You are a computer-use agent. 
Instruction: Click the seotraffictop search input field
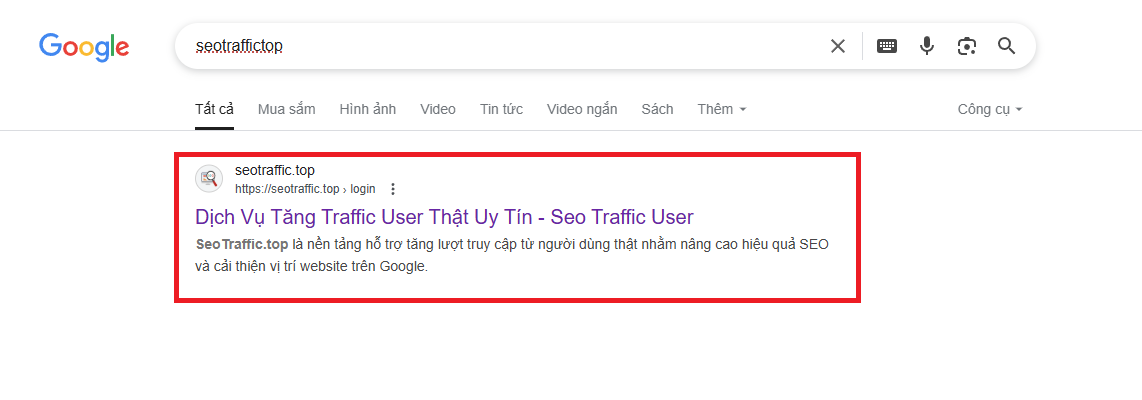[x=503, y=46]
